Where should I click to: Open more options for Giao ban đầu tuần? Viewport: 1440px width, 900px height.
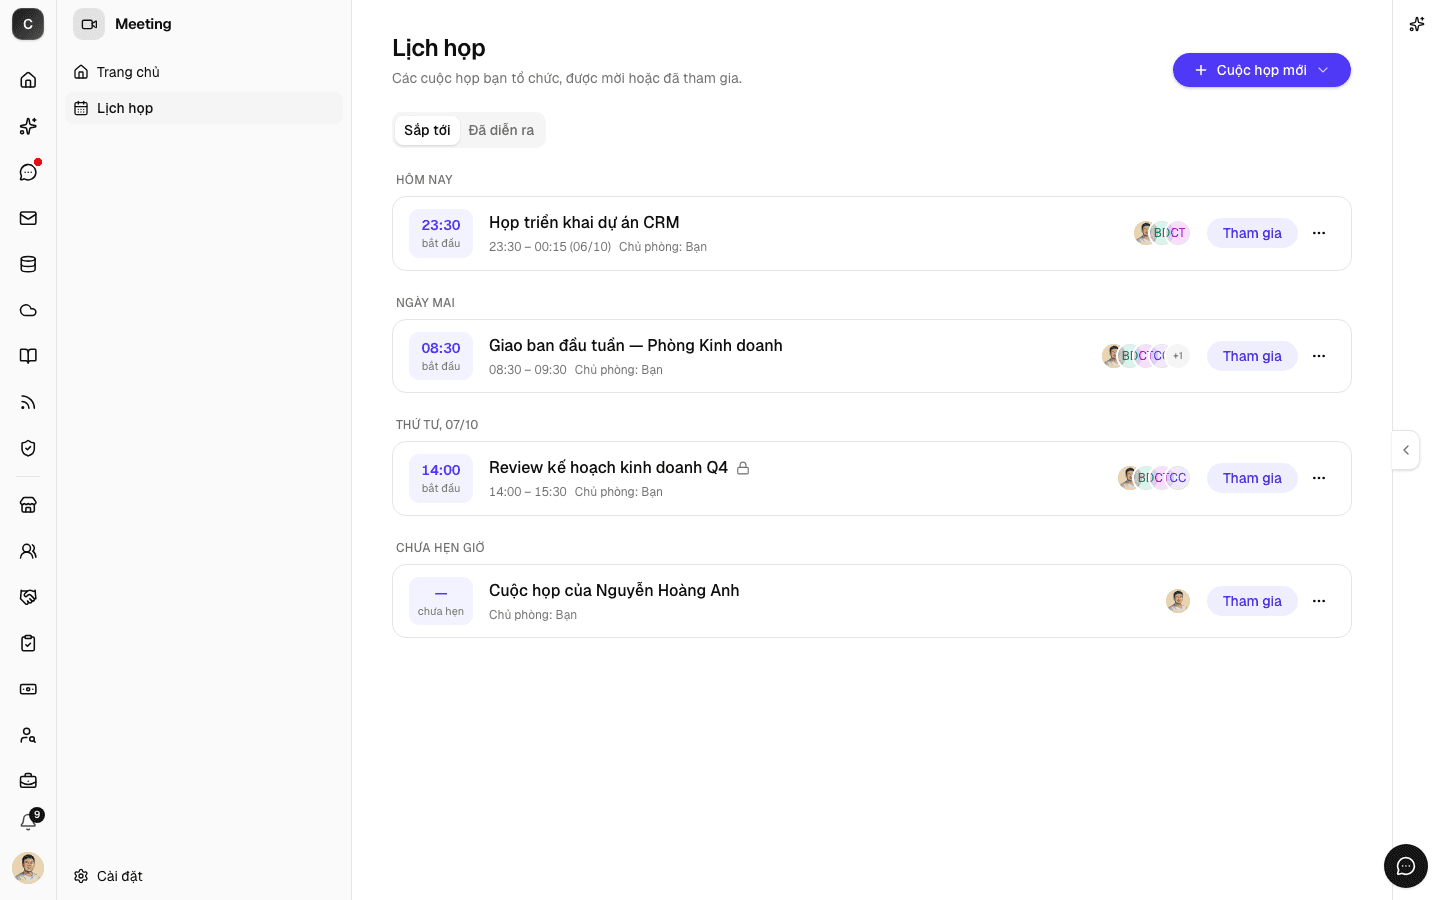(1319, 356)
